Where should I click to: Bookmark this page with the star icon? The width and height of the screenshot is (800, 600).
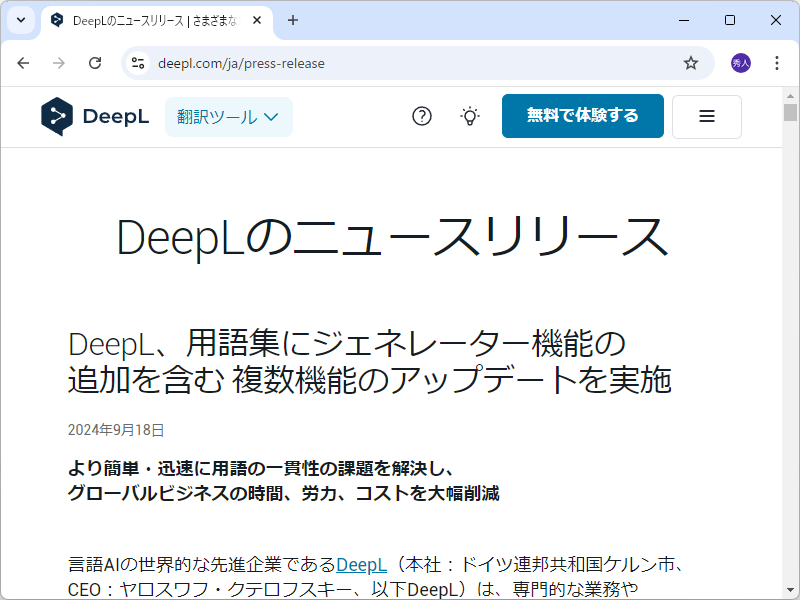690,62
